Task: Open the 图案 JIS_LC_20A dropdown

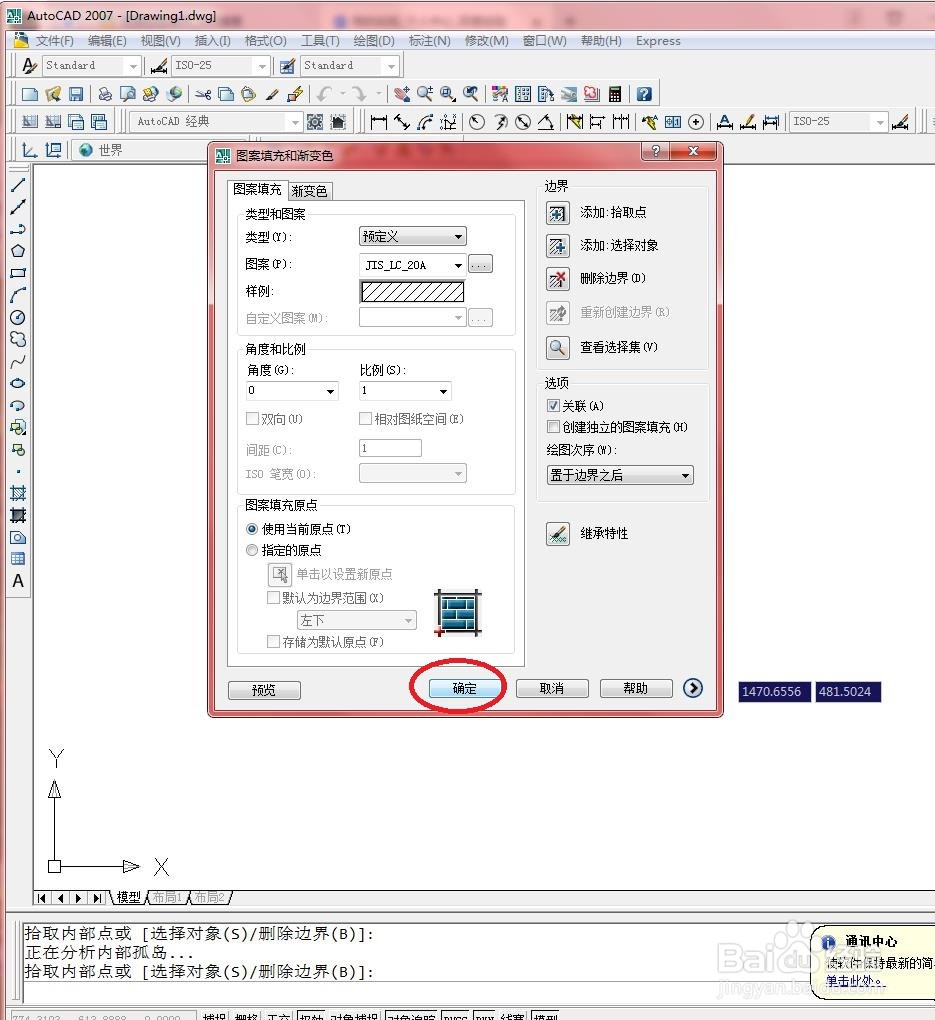Action: (x=413, y=265)
